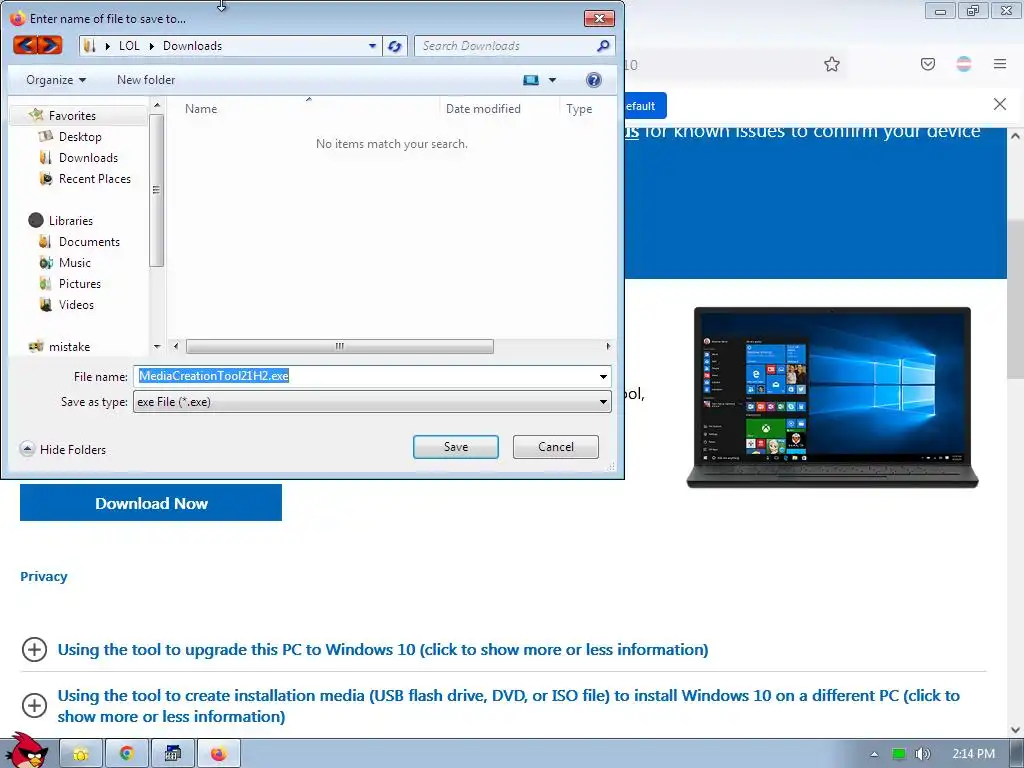Change view using the views icon
The width and height of the screenshot is (1024, 768).
tap(531, 80)
